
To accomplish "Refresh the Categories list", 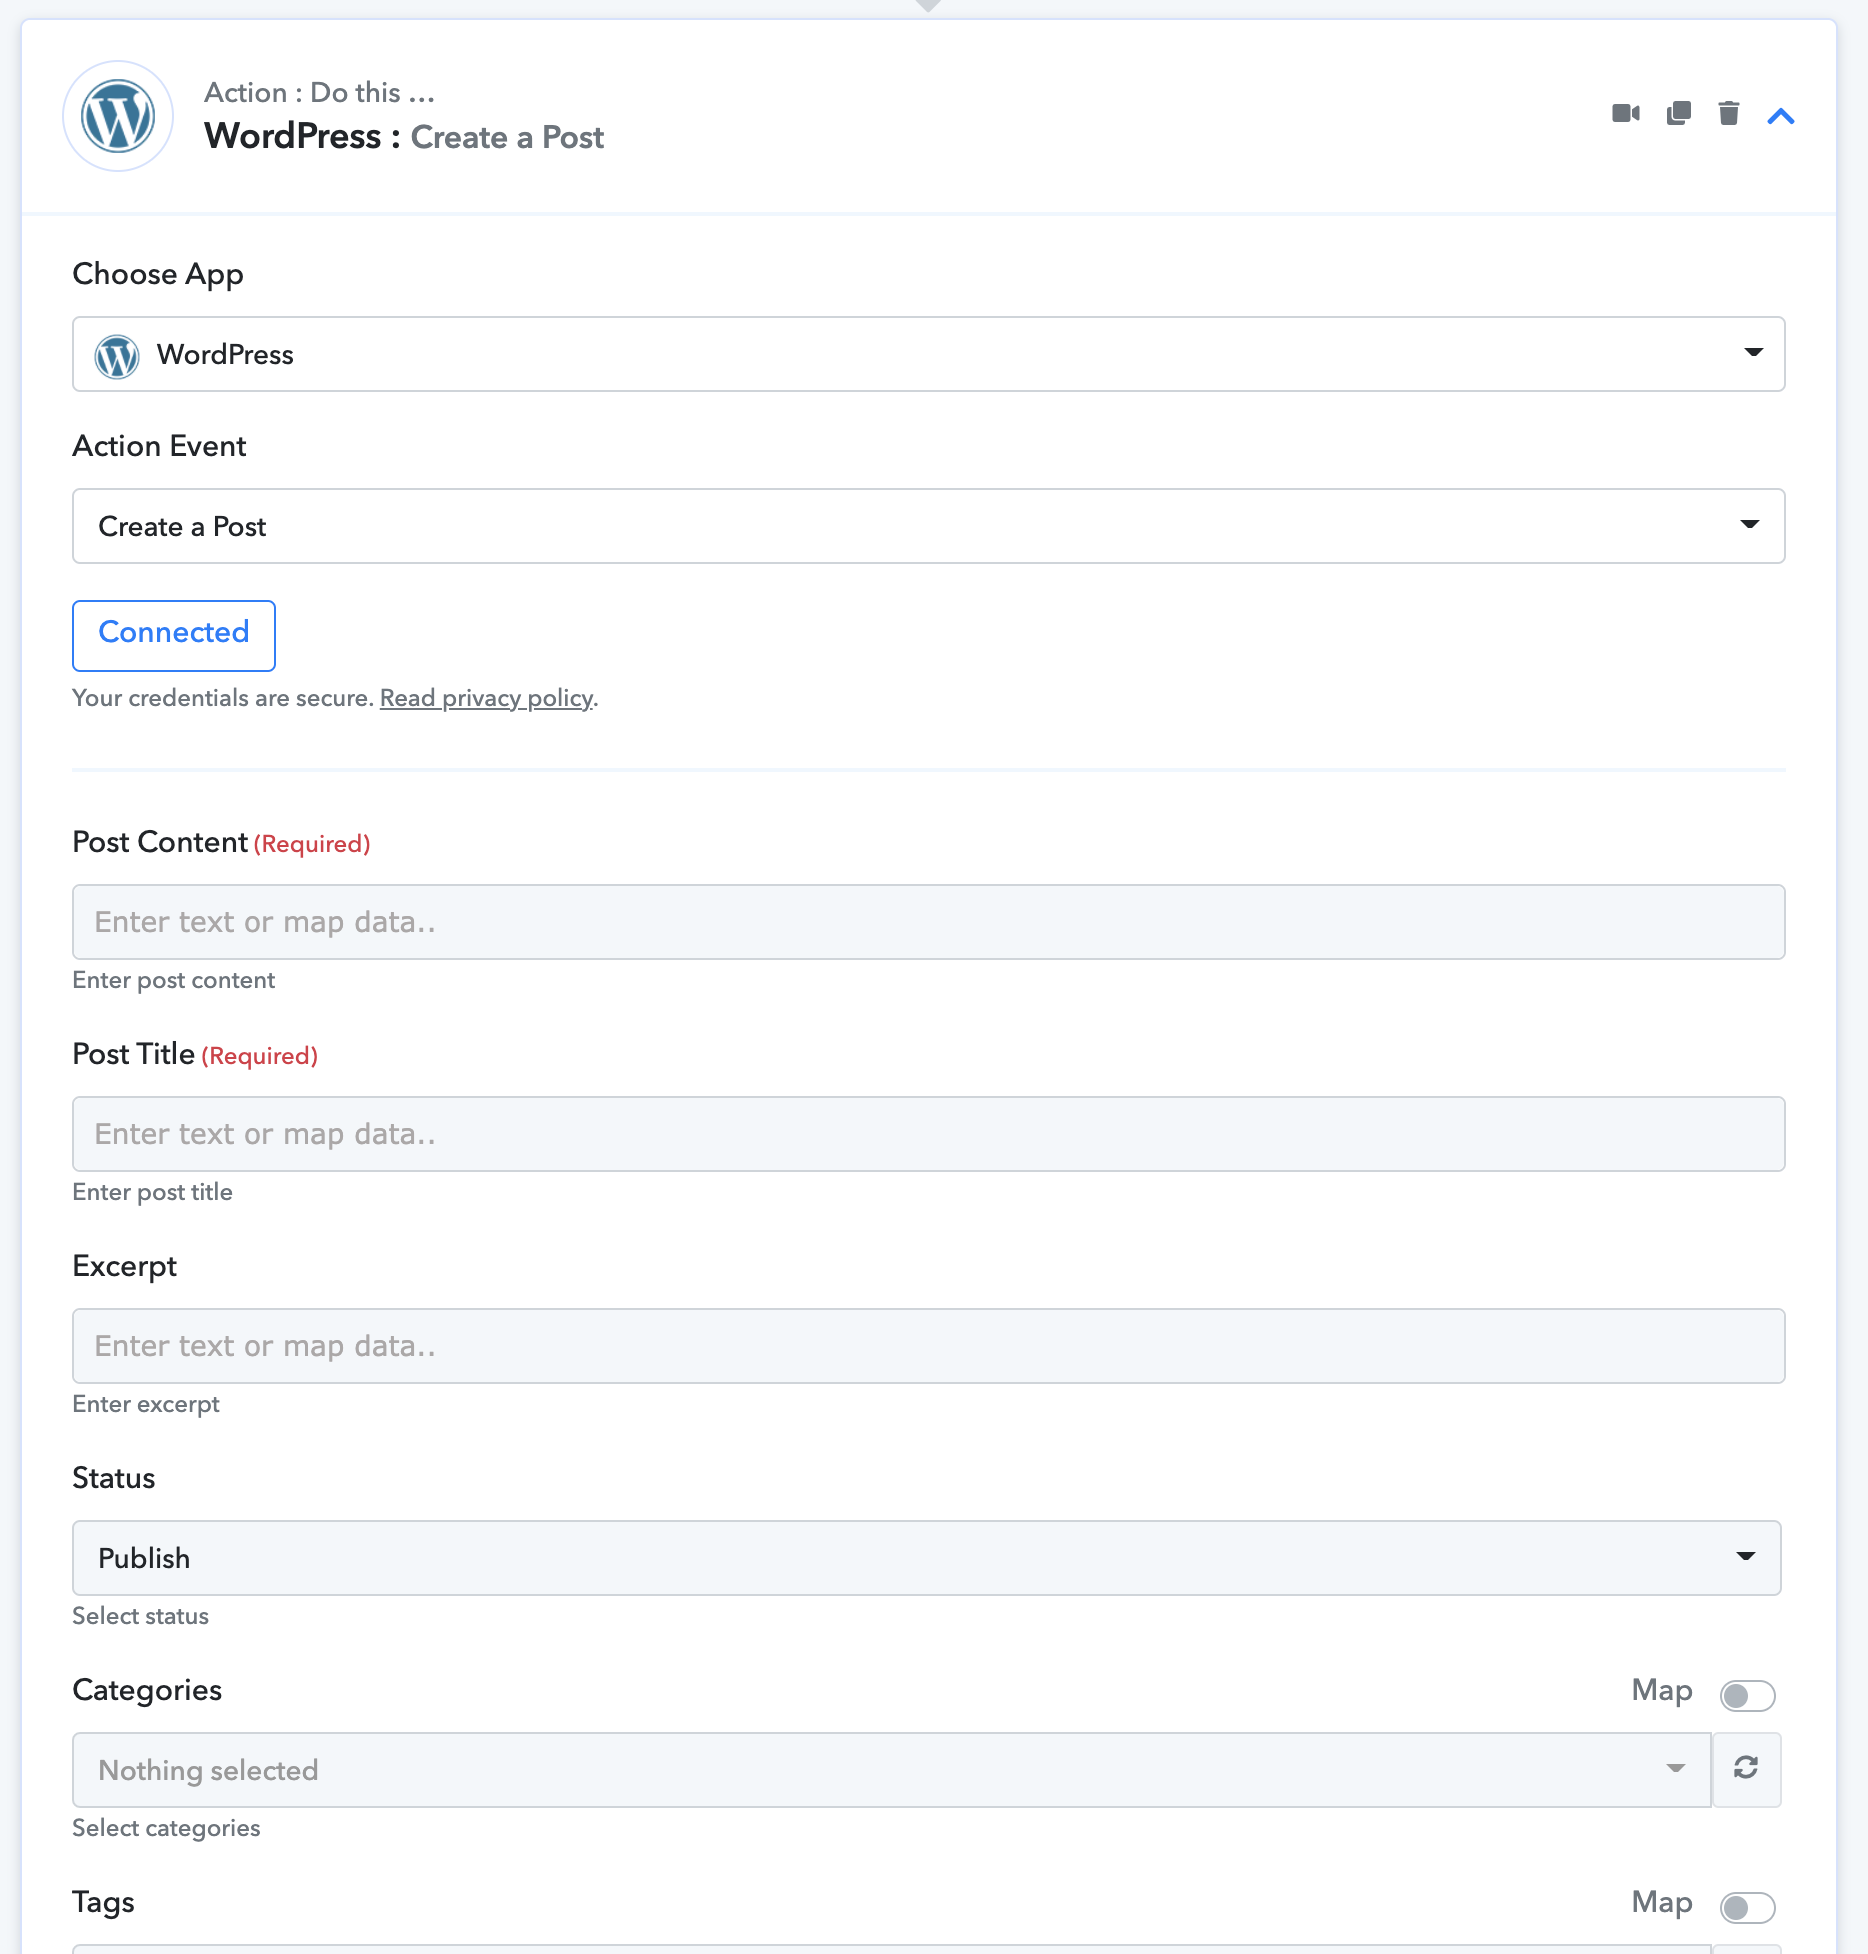I will pos(1746,1769).
